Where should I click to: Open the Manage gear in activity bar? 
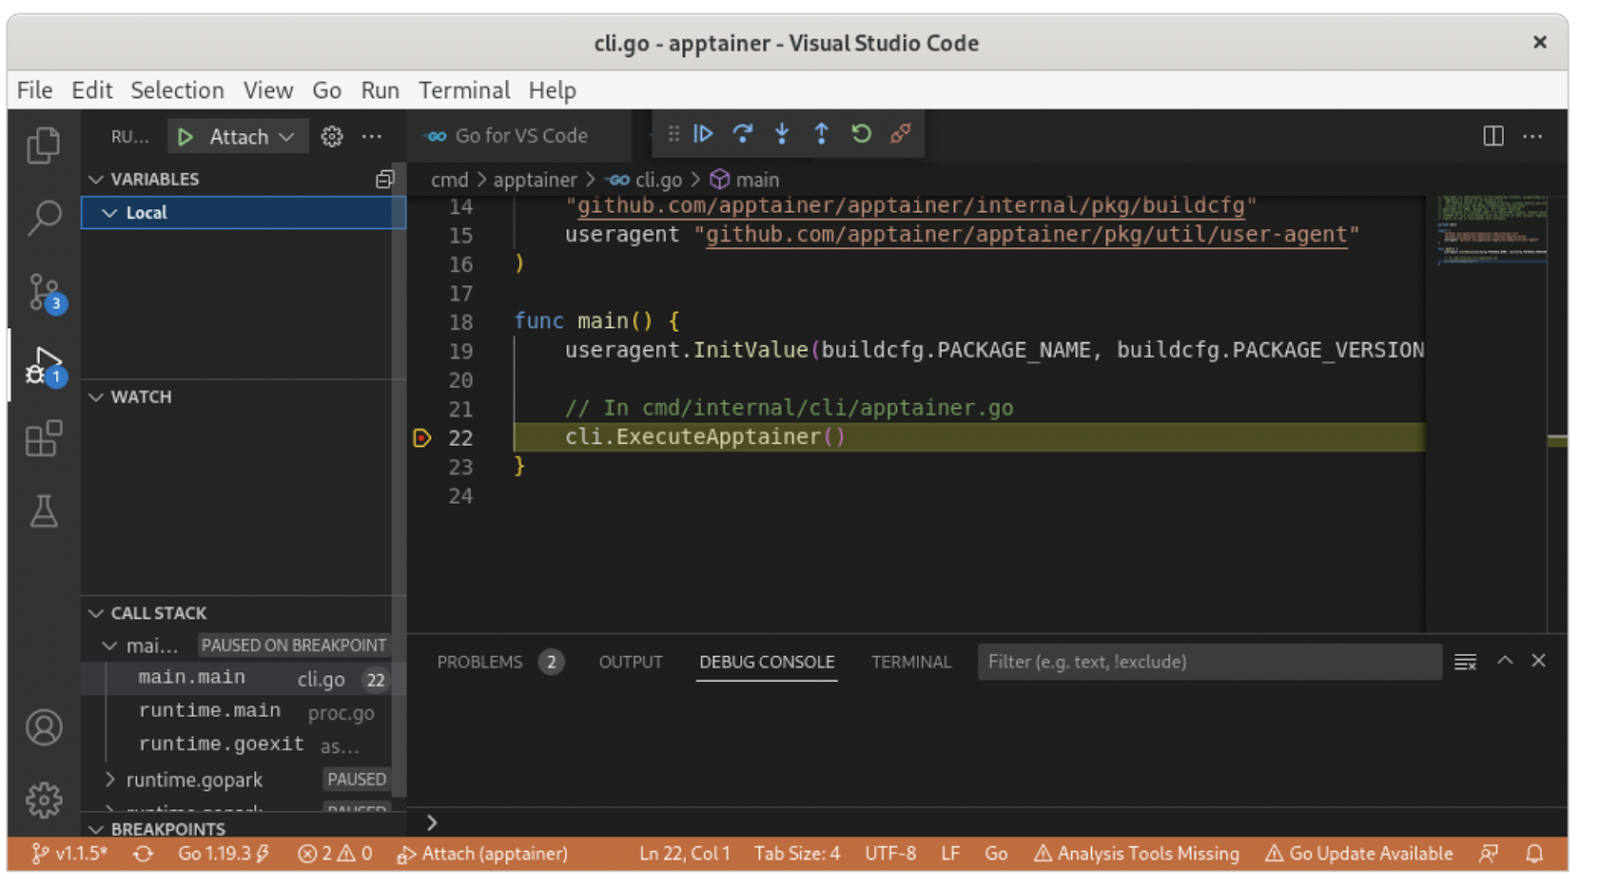[x=43, y=800]
